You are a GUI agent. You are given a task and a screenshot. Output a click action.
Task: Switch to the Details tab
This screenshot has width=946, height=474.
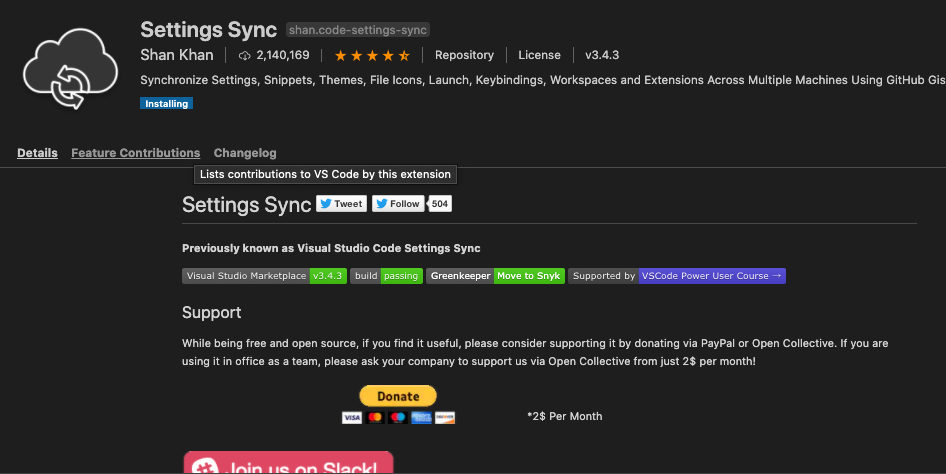point(37,153)
